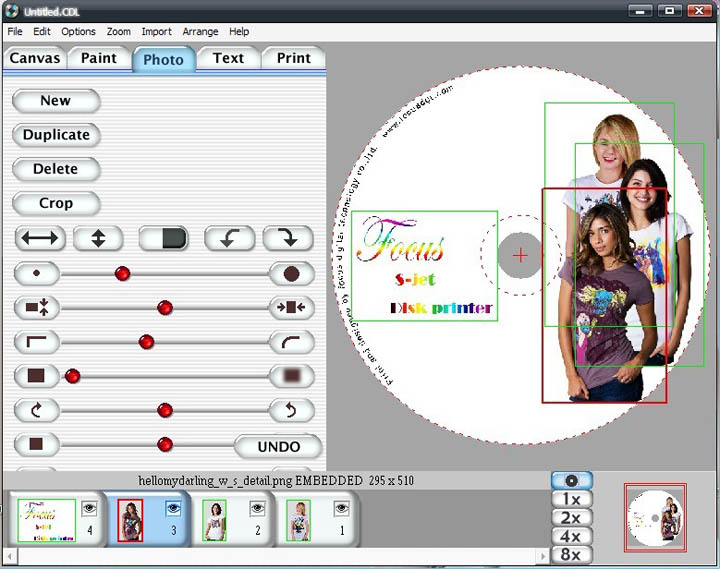
Task: Open the Arrange menu
Action: 200,32
